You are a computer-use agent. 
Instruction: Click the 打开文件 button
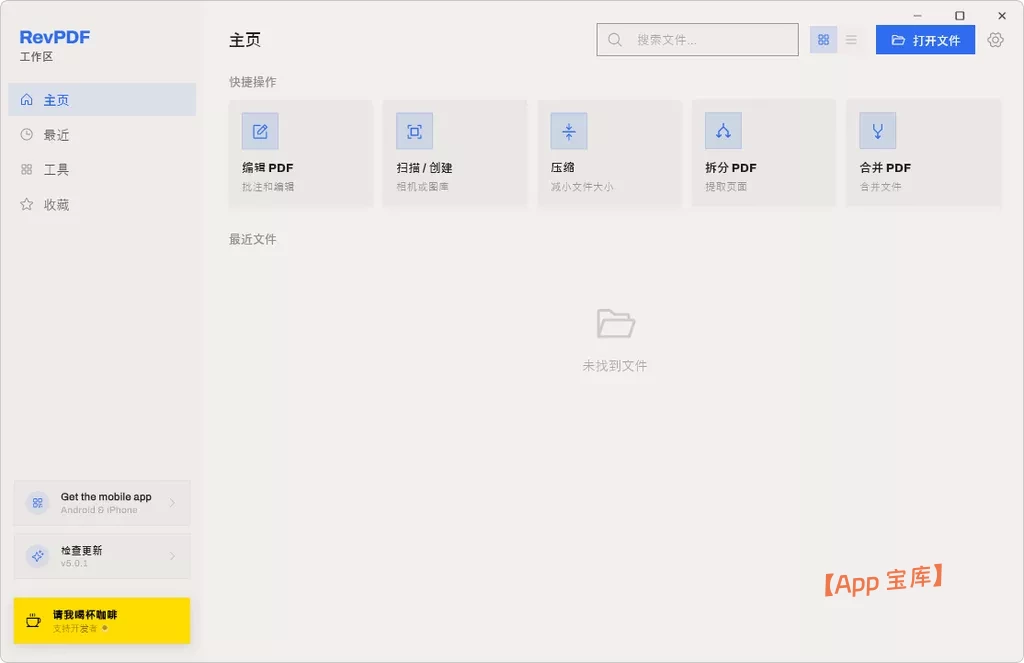[x=925, y=40]
